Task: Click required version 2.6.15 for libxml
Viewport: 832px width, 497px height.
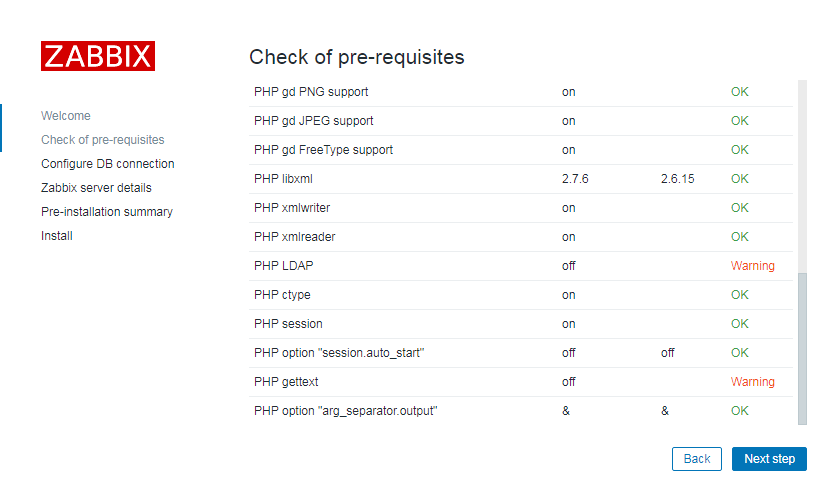Action: (677, 179)
